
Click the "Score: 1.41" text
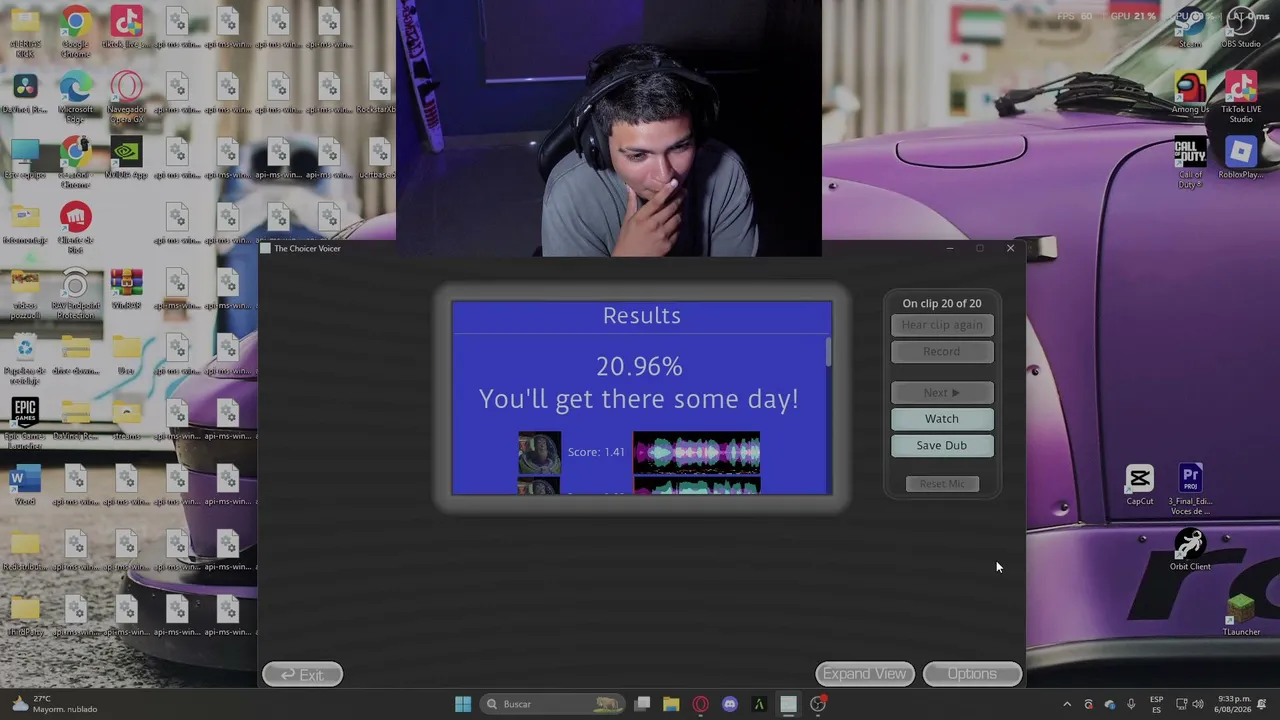(x=596, y=452)
